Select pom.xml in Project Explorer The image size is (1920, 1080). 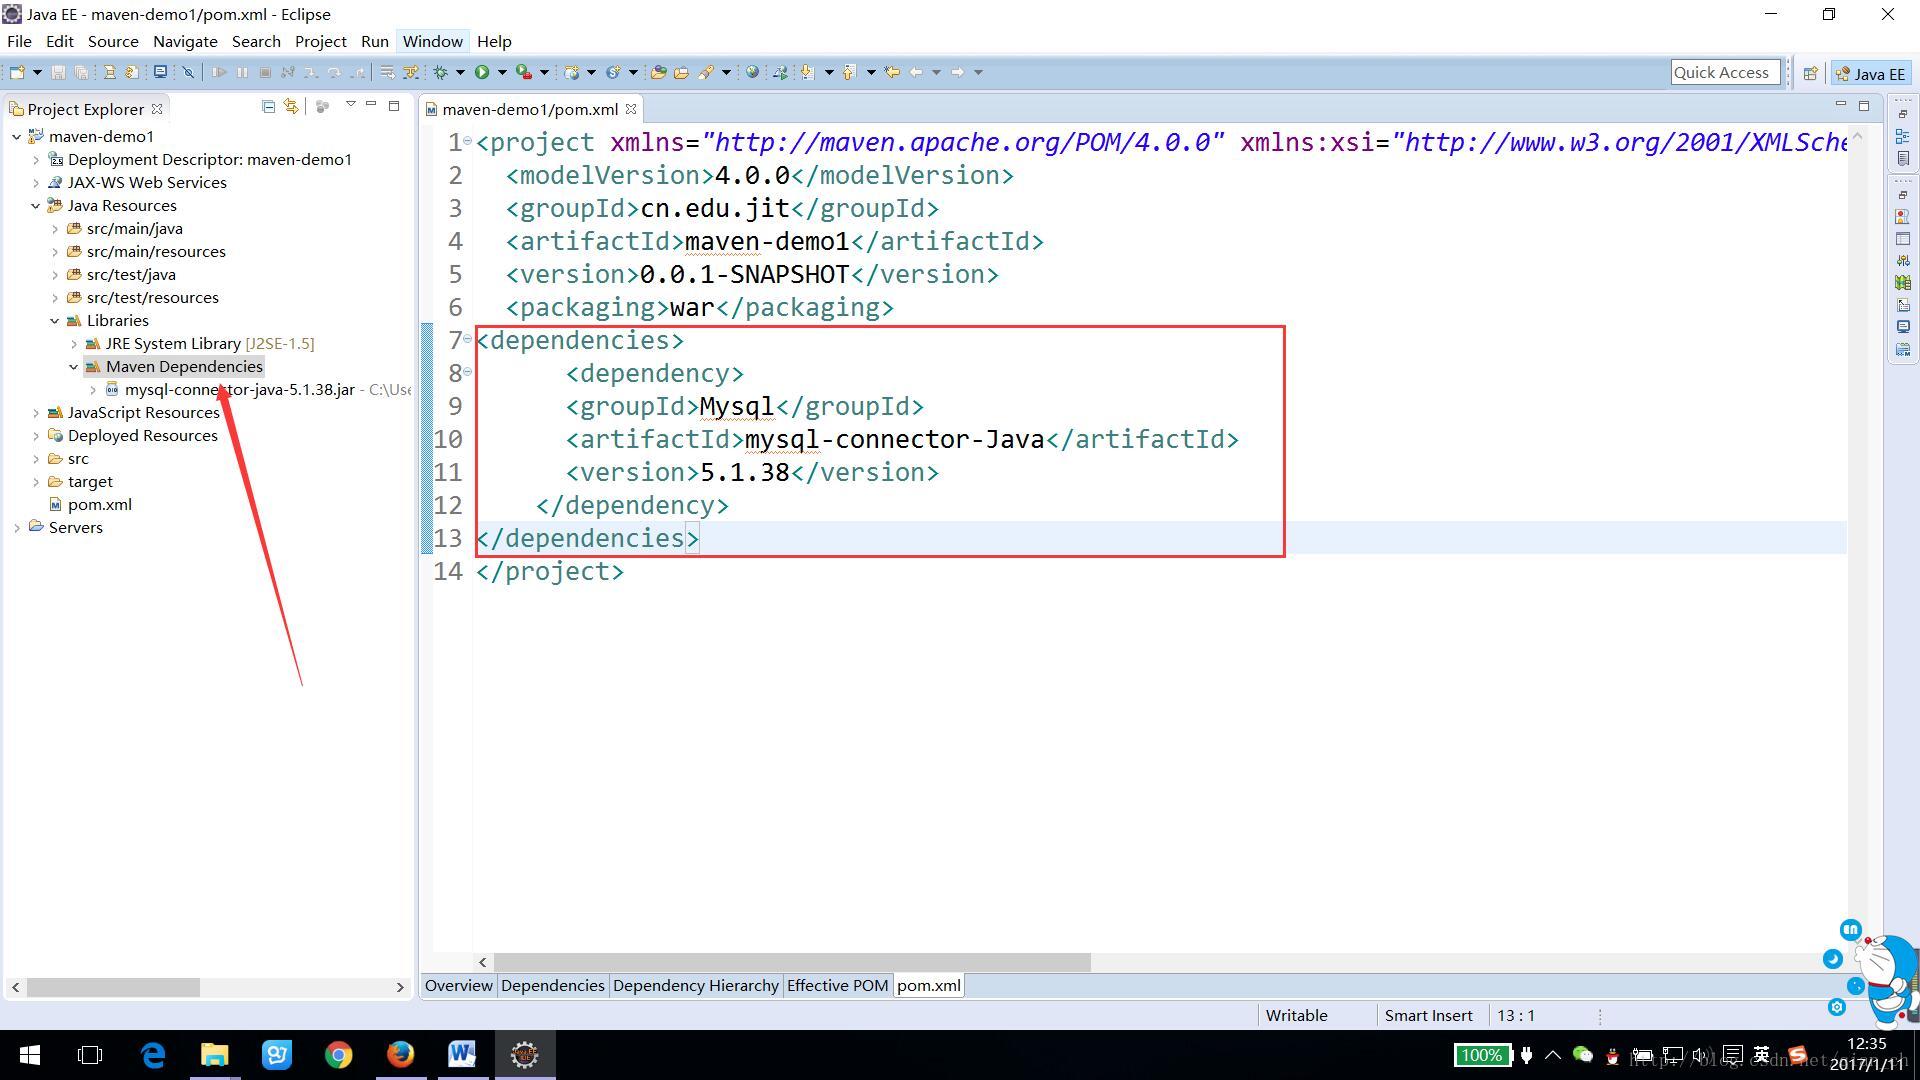coord(99,505)
